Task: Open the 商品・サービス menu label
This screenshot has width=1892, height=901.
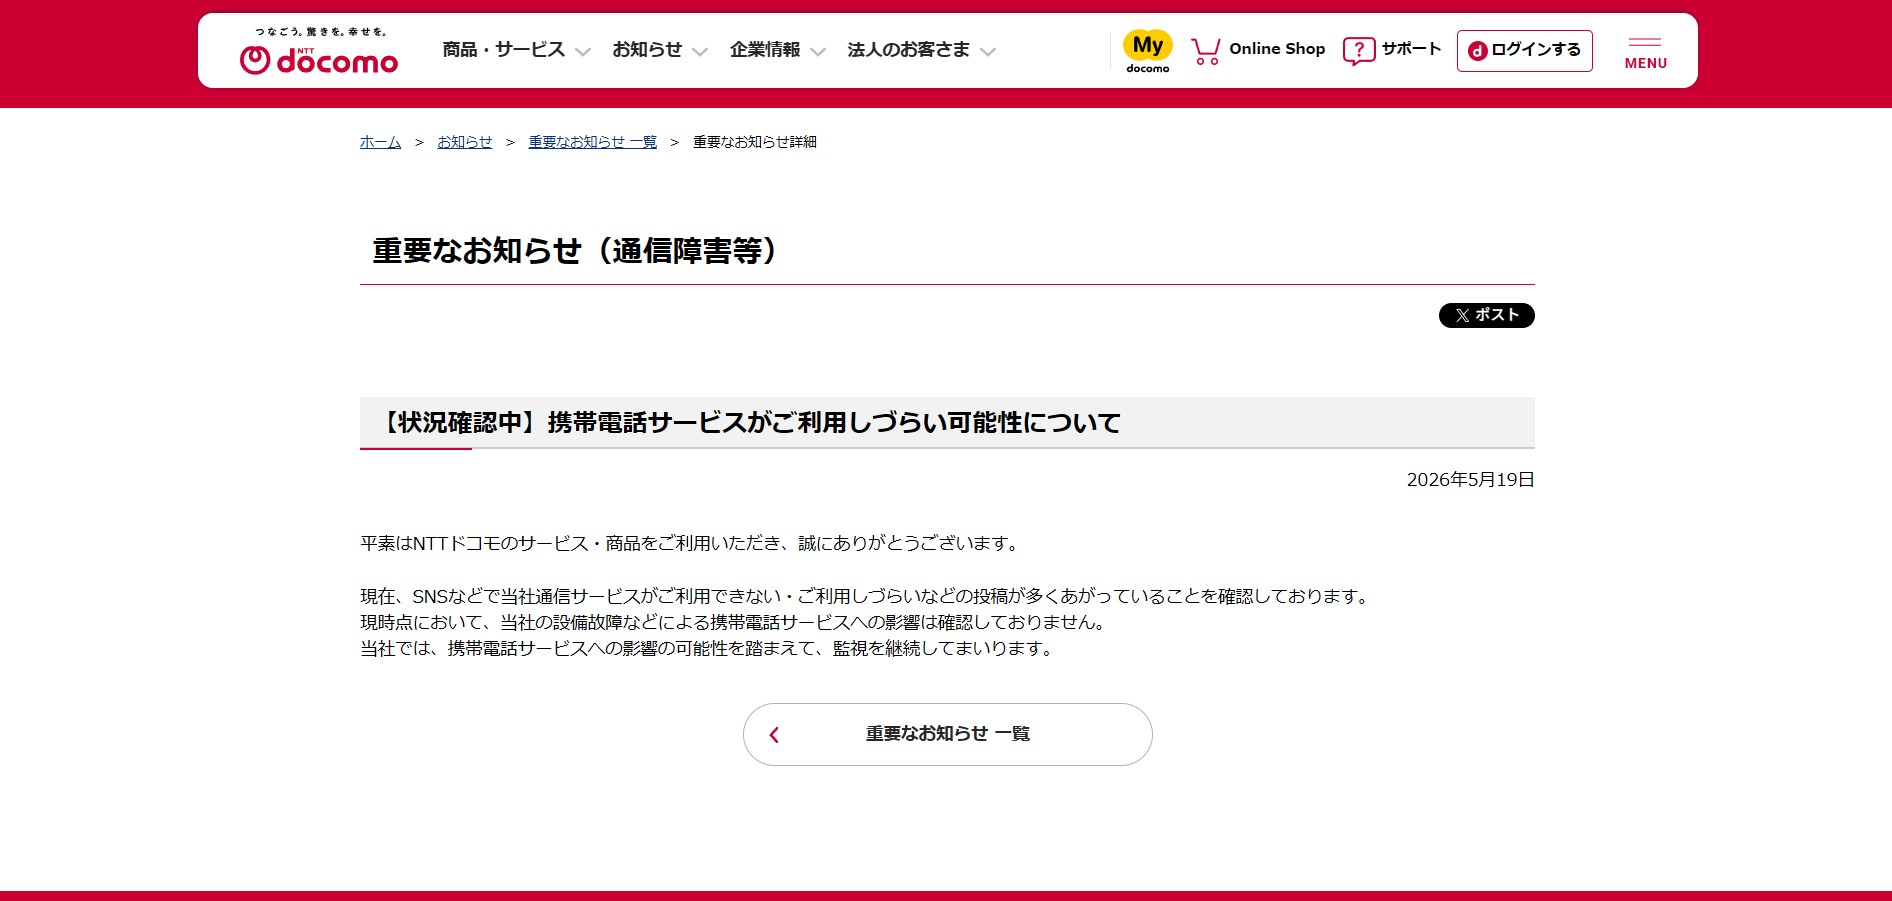Action: pos(504,50)
